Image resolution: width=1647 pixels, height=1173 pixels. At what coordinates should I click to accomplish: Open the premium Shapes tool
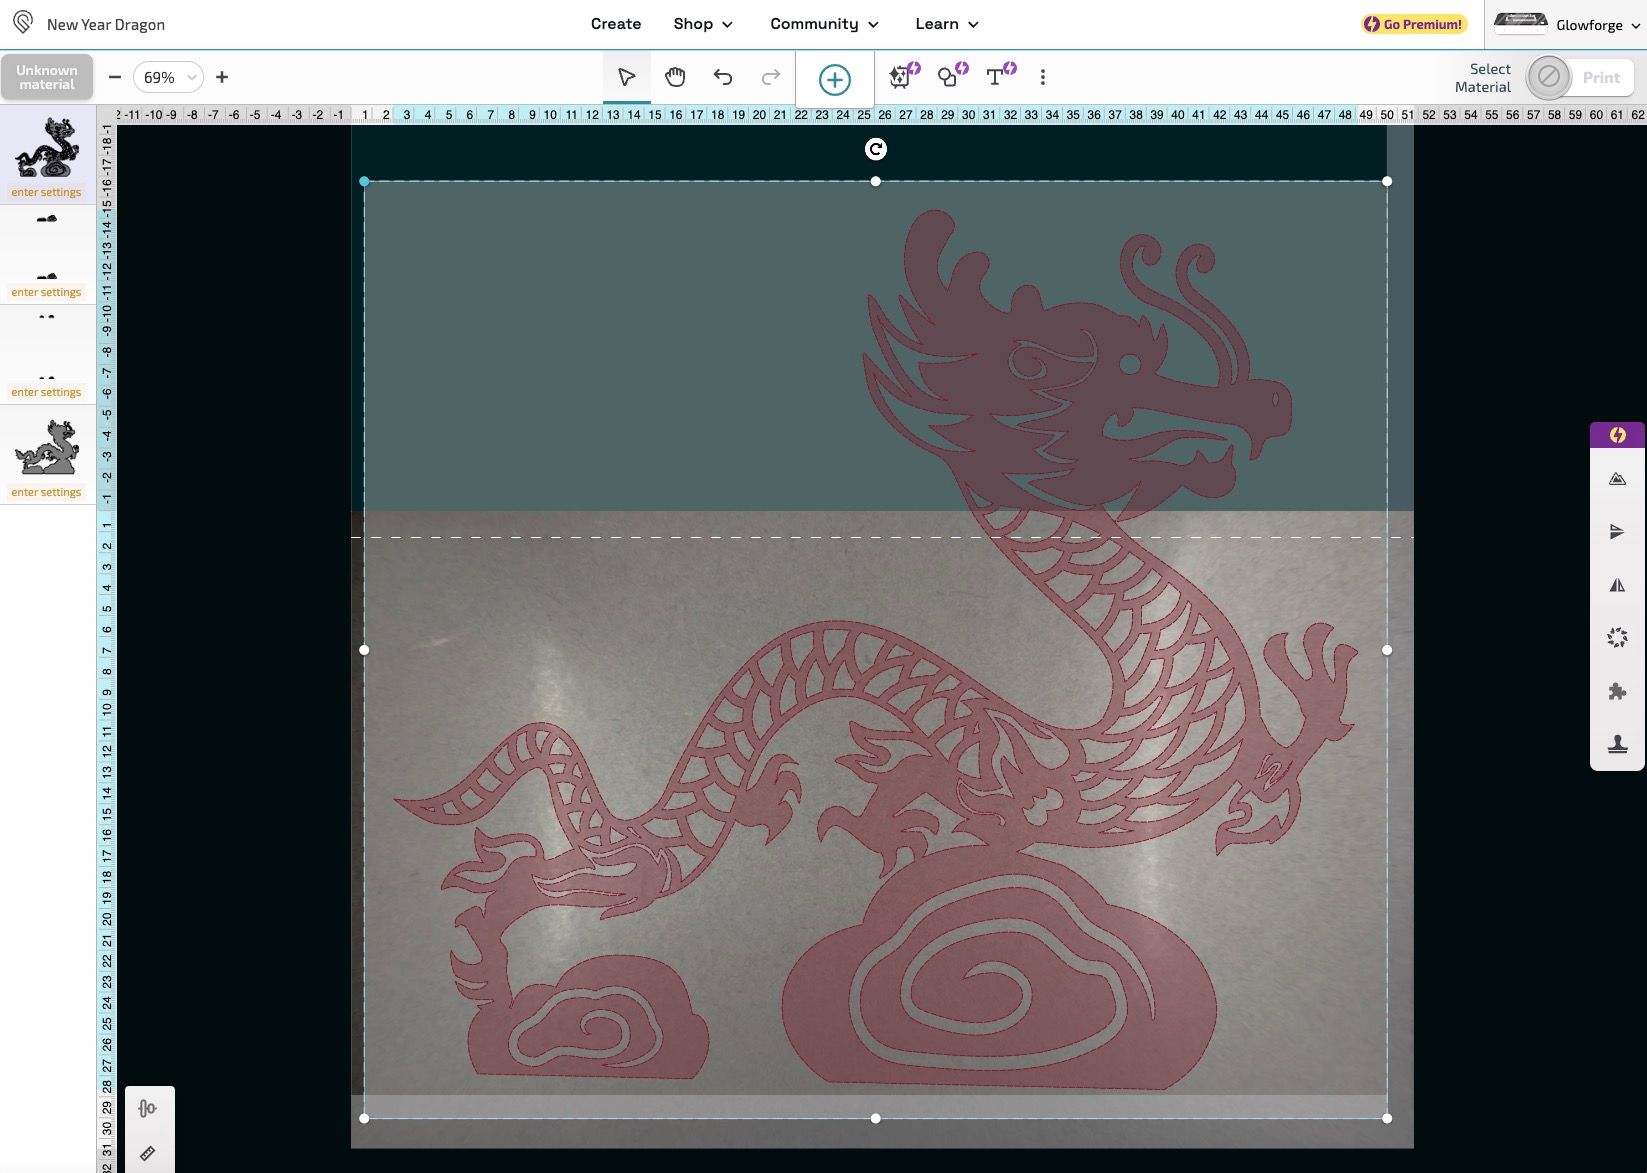pyautogui.click(x=950, y=77)
